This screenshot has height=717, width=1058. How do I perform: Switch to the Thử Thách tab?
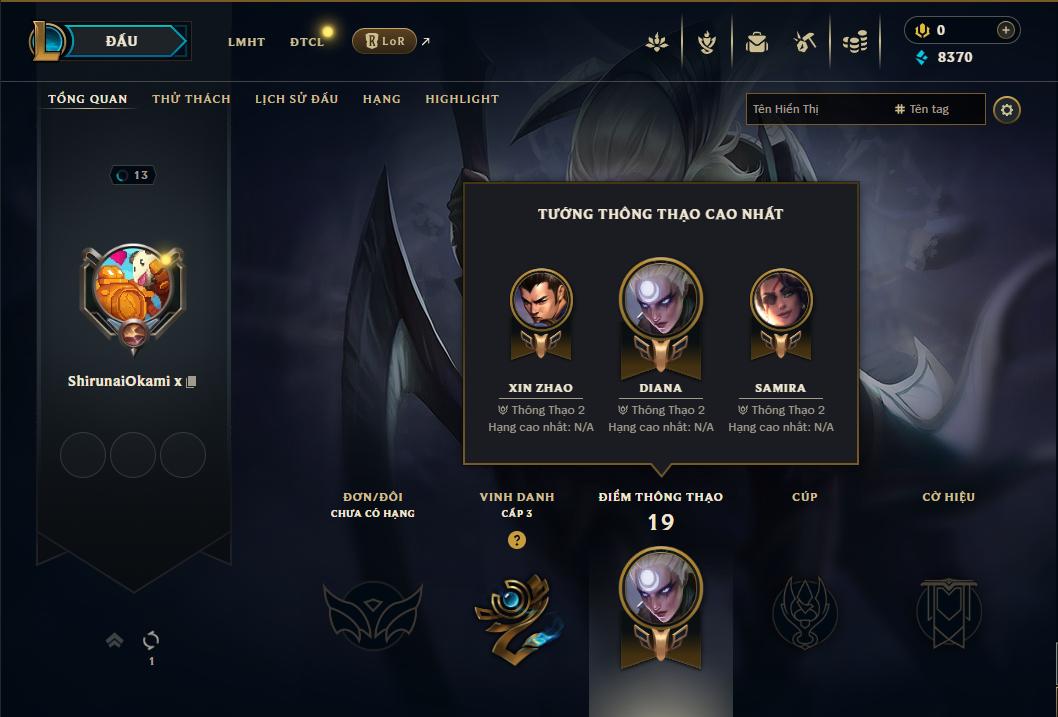pos(191,98)
